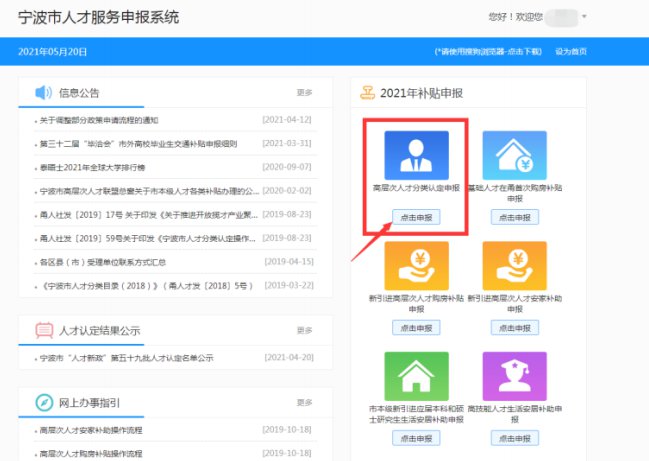Show more 网上办事指引 guides via 更多
Screen dimensions: 649x461
304,402
